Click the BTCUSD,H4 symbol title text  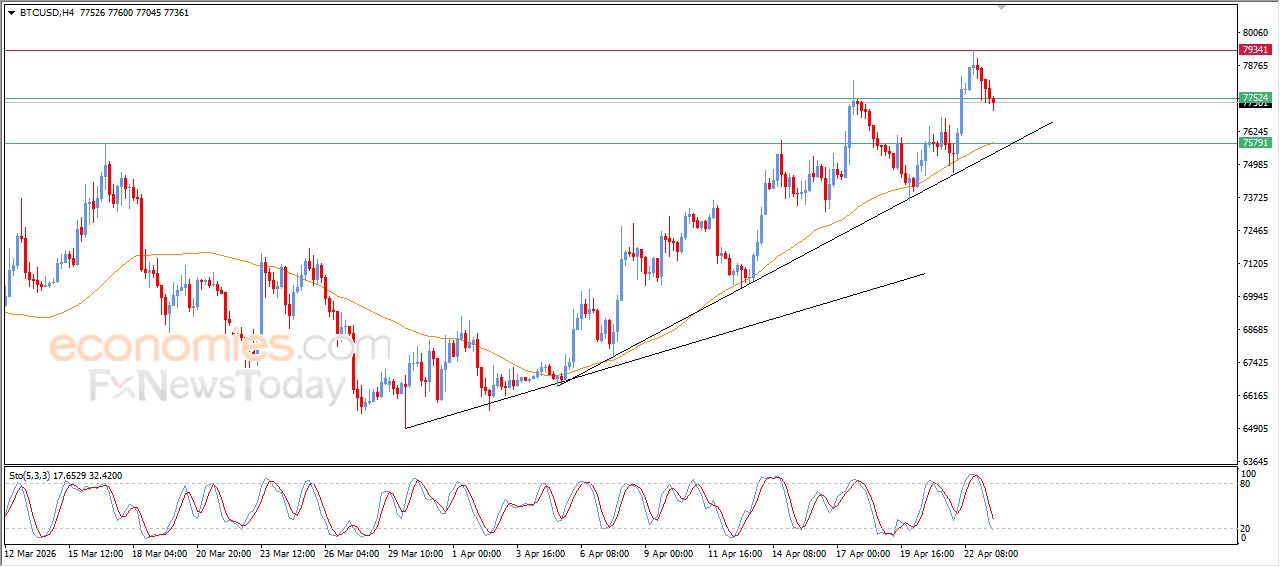[x=47, y=13]
